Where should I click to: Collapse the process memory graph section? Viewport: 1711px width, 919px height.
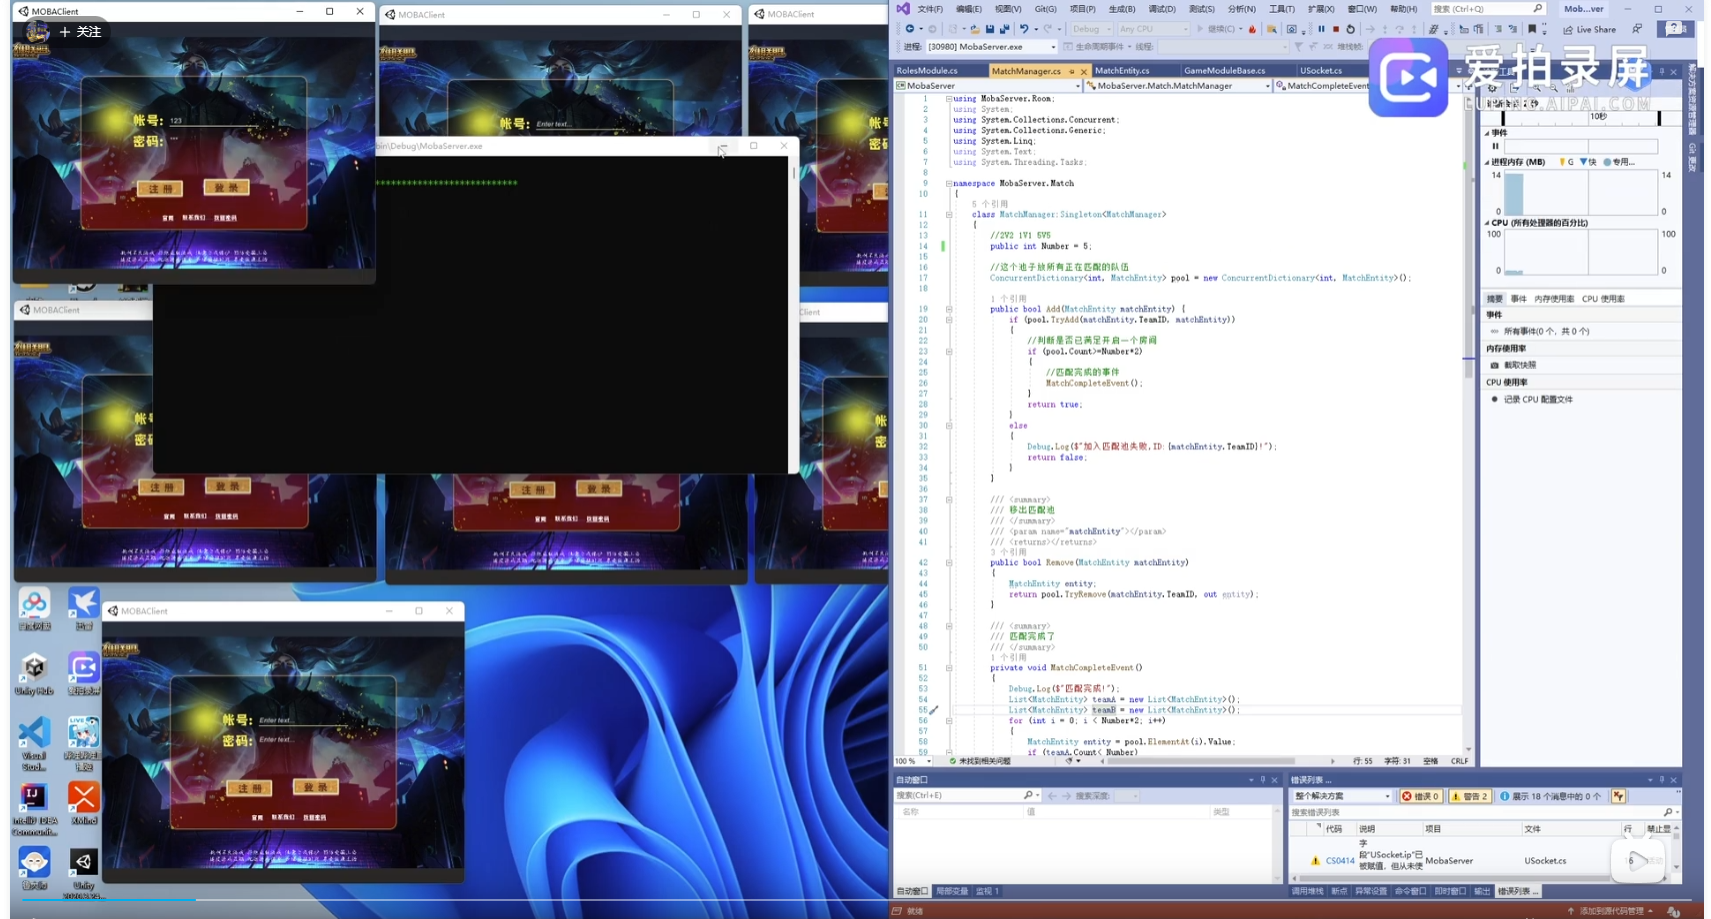tap(1487, 162)
